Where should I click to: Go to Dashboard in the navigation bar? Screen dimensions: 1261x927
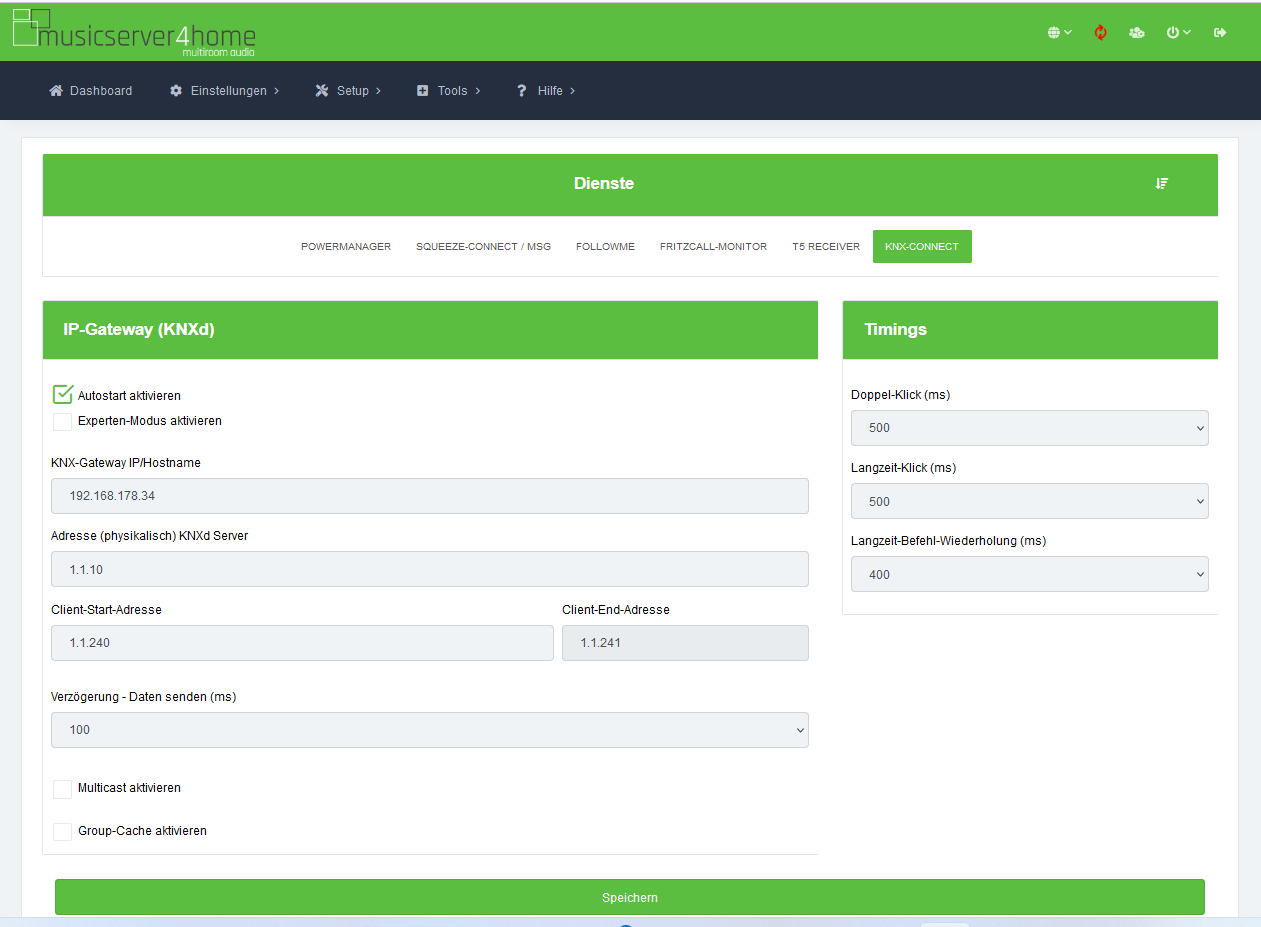[x=91, y=91]
